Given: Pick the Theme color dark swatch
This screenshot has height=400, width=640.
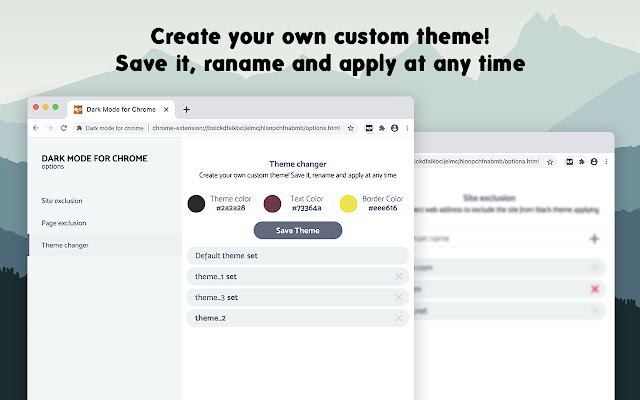Looking at the screenshot, I should [x=196, y=204].
